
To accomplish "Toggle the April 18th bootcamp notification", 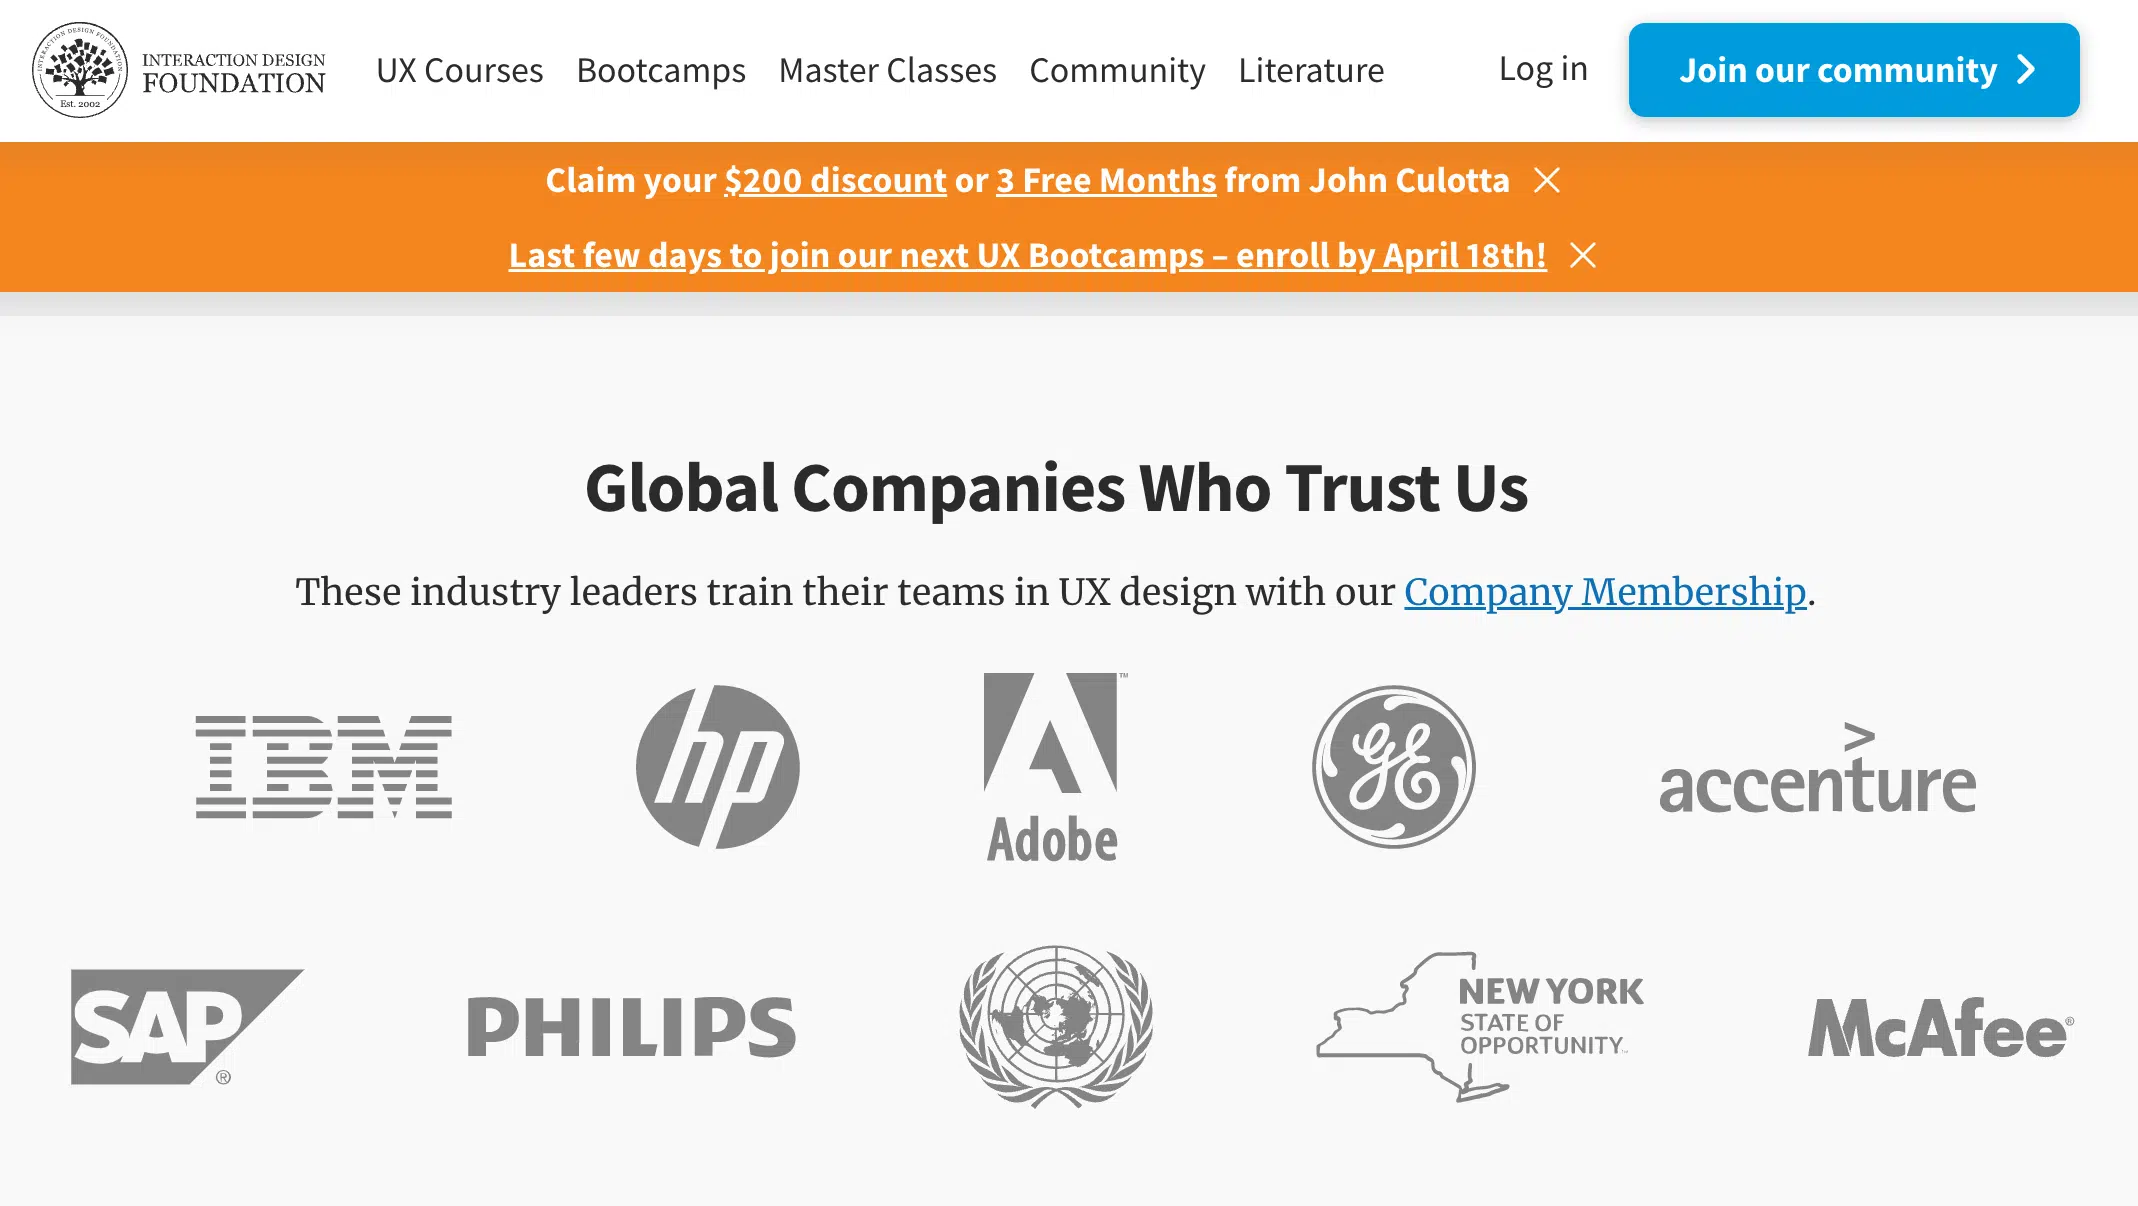I will [1583, 254].
